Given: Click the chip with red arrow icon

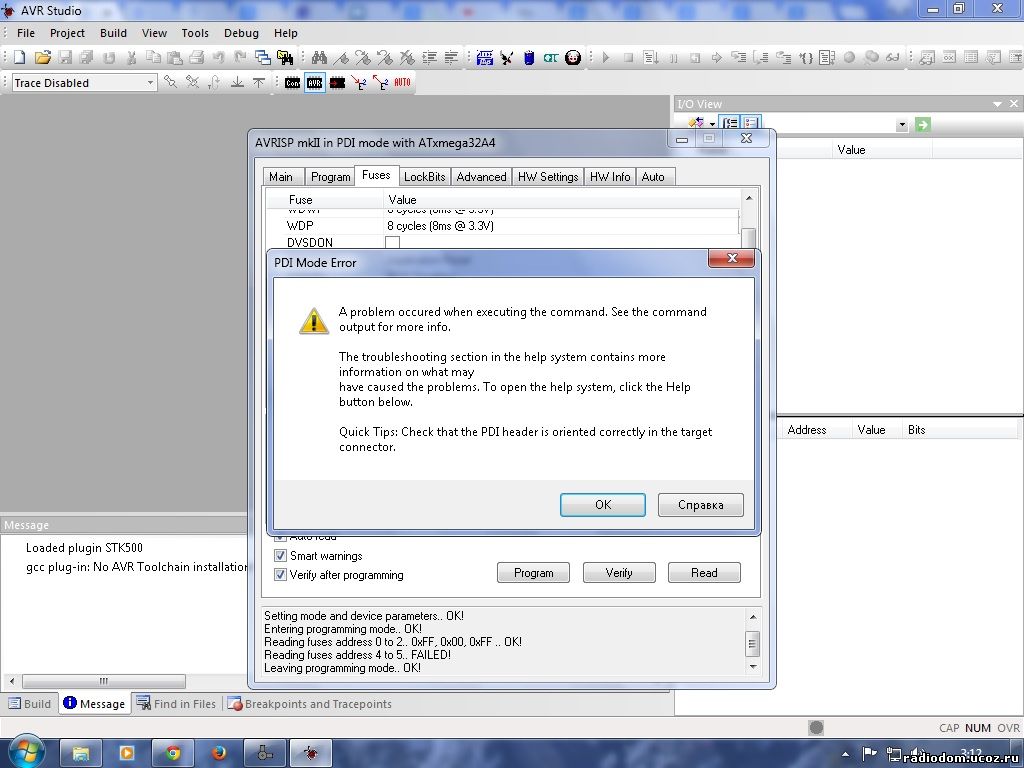Looking at the screenshot, I should pyautogui.click(x=337, y=82).
